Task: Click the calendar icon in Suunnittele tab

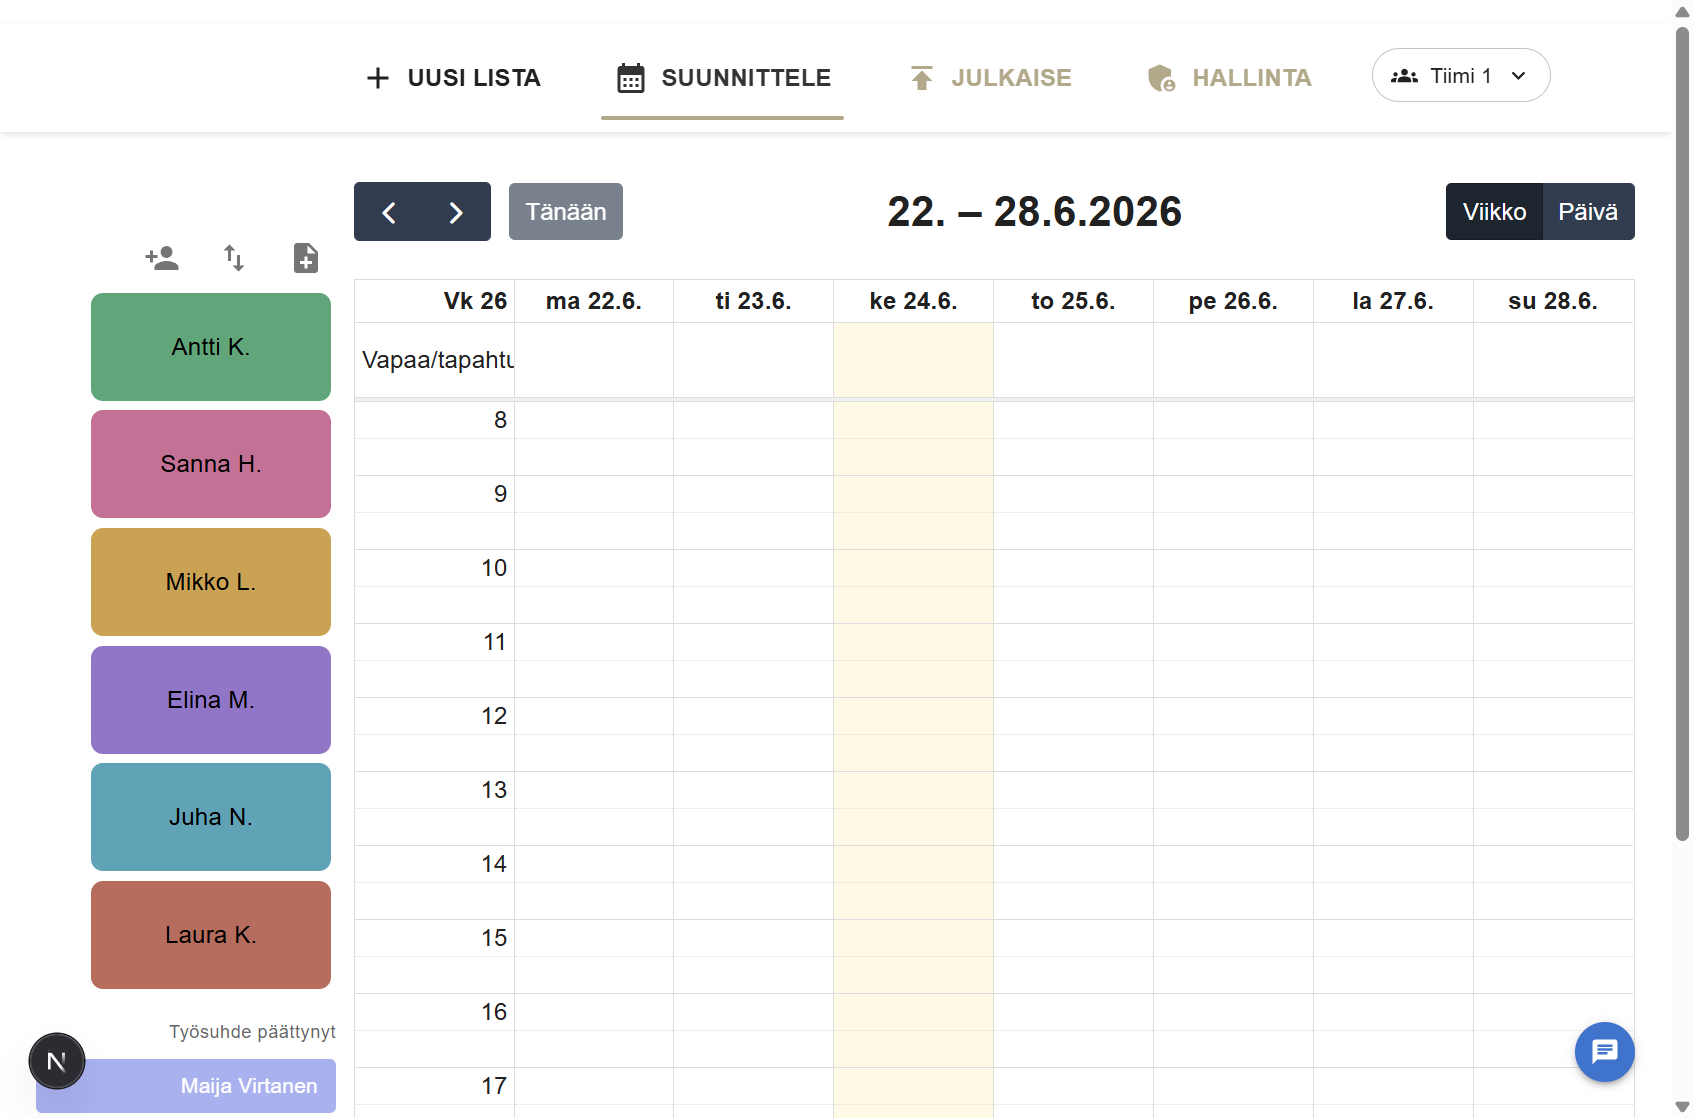Action: (x=631, y=78)
